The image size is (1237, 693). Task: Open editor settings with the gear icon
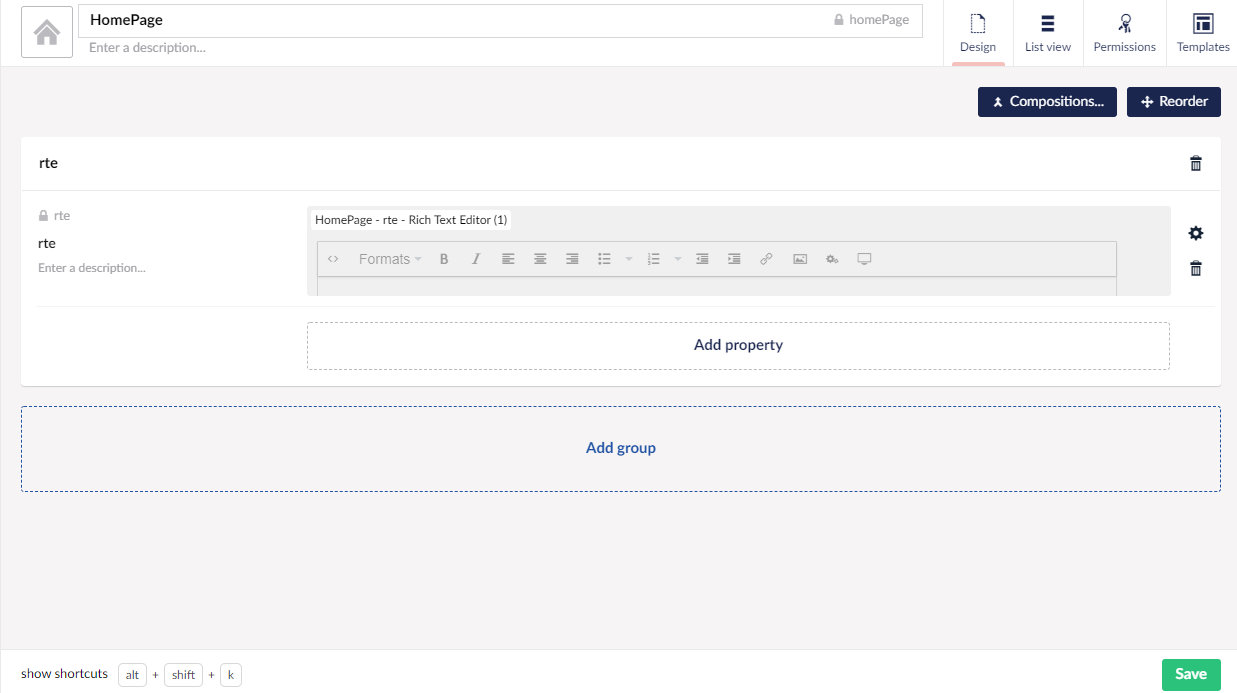click(1195, 233)
